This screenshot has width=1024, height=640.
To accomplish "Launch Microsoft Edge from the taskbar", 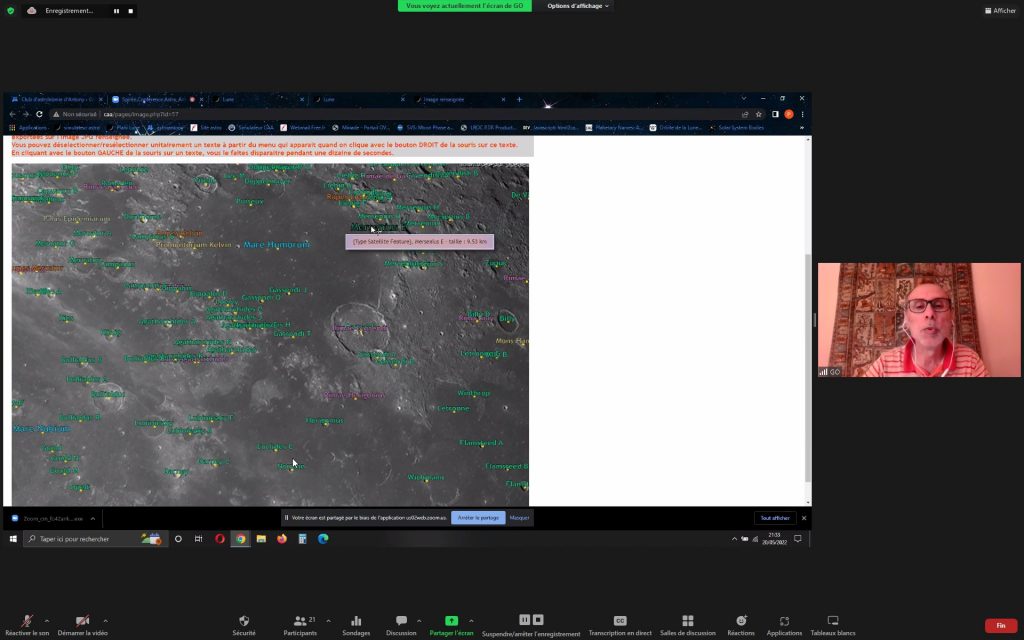I will [323, 539].
